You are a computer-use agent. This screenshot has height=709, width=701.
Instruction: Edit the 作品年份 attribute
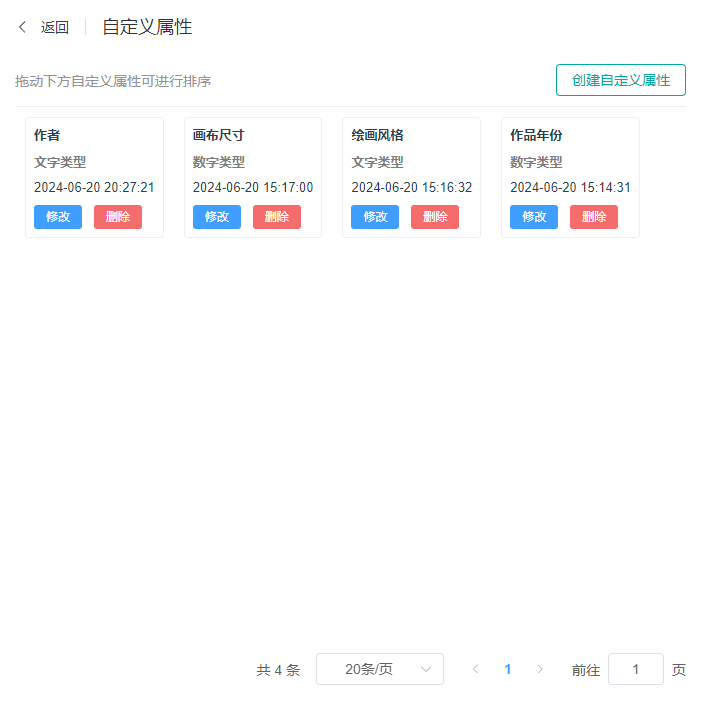click(x=534, y=217)
